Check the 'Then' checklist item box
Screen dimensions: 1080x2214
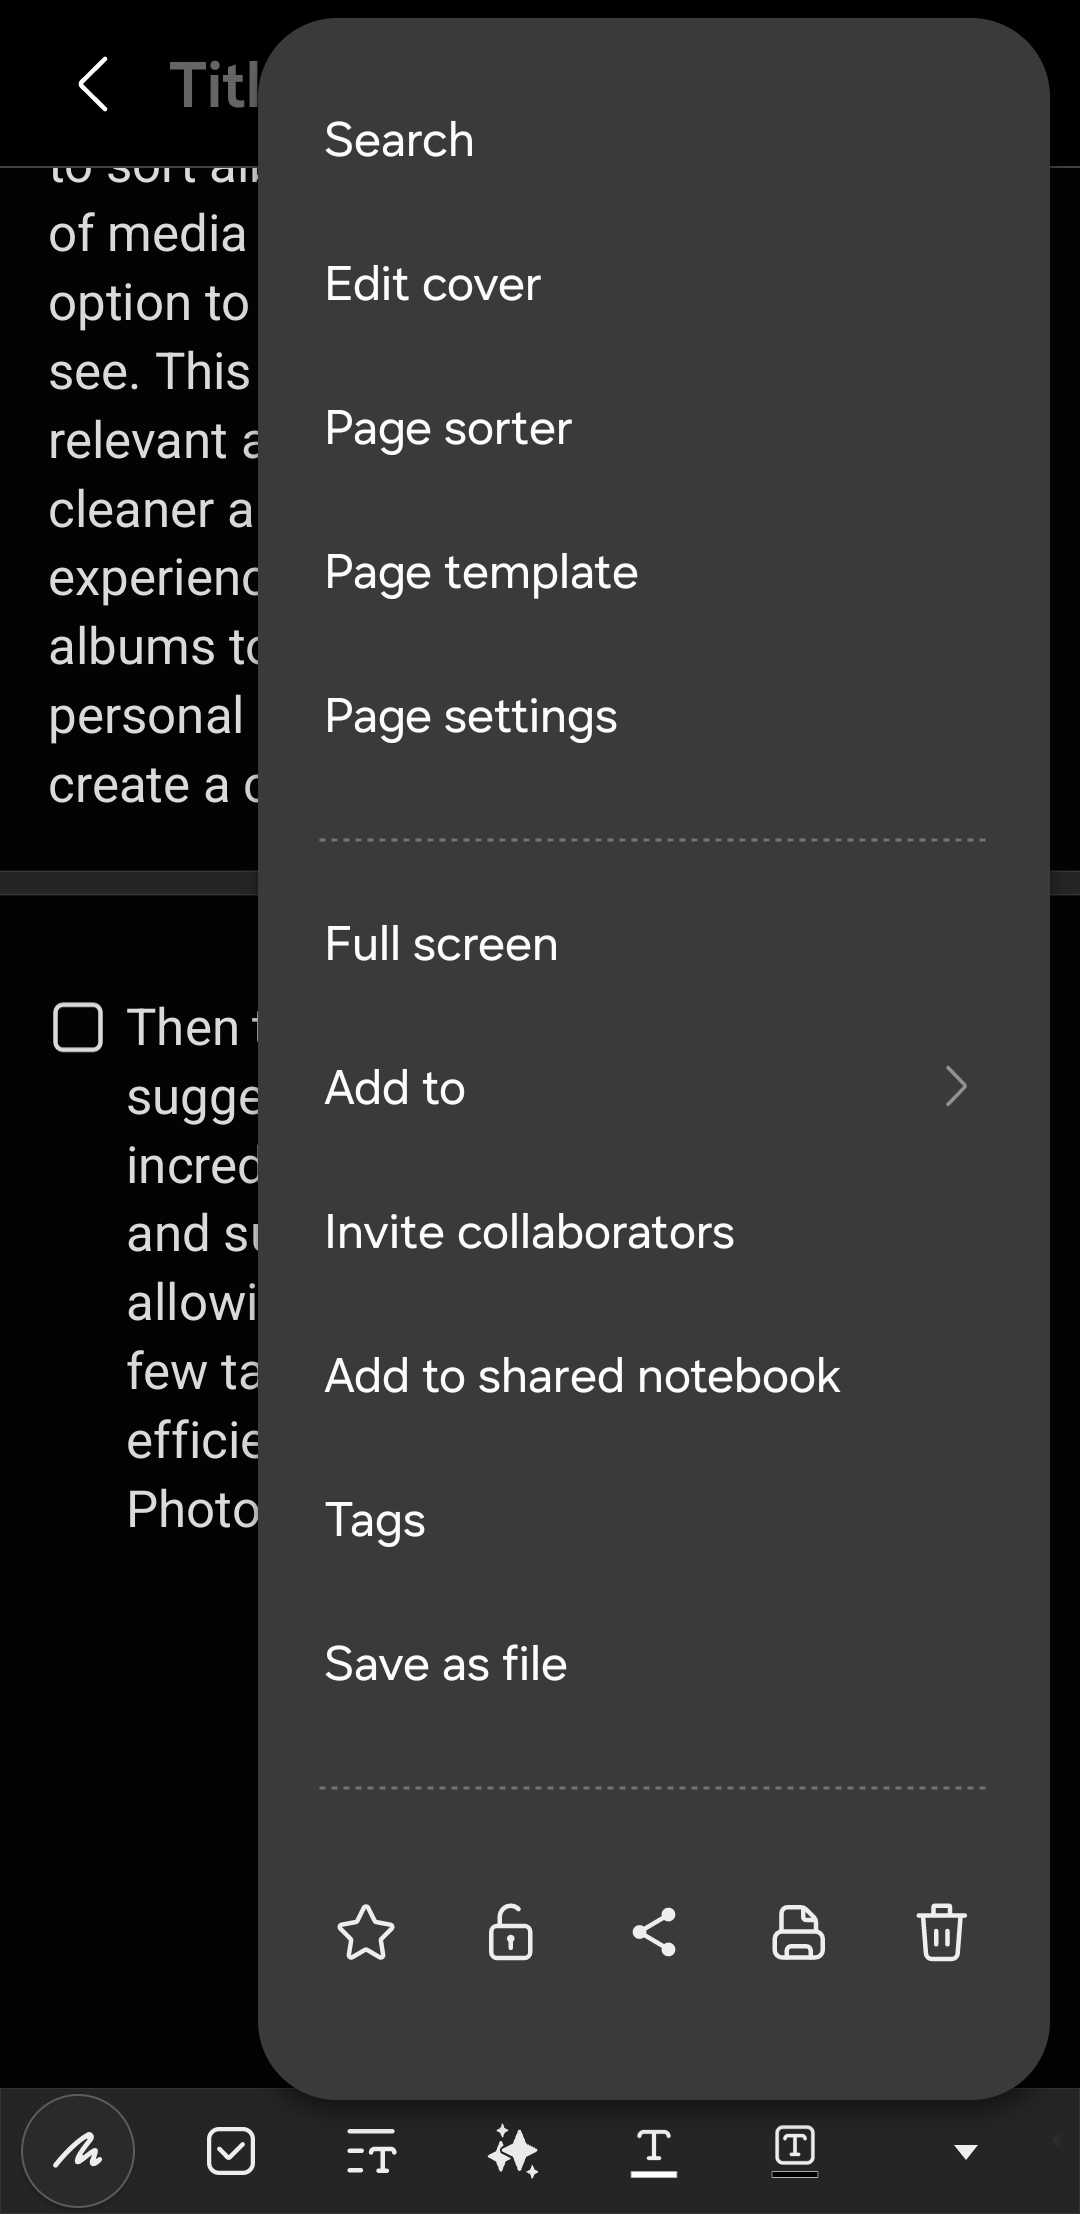(78, 1028)
